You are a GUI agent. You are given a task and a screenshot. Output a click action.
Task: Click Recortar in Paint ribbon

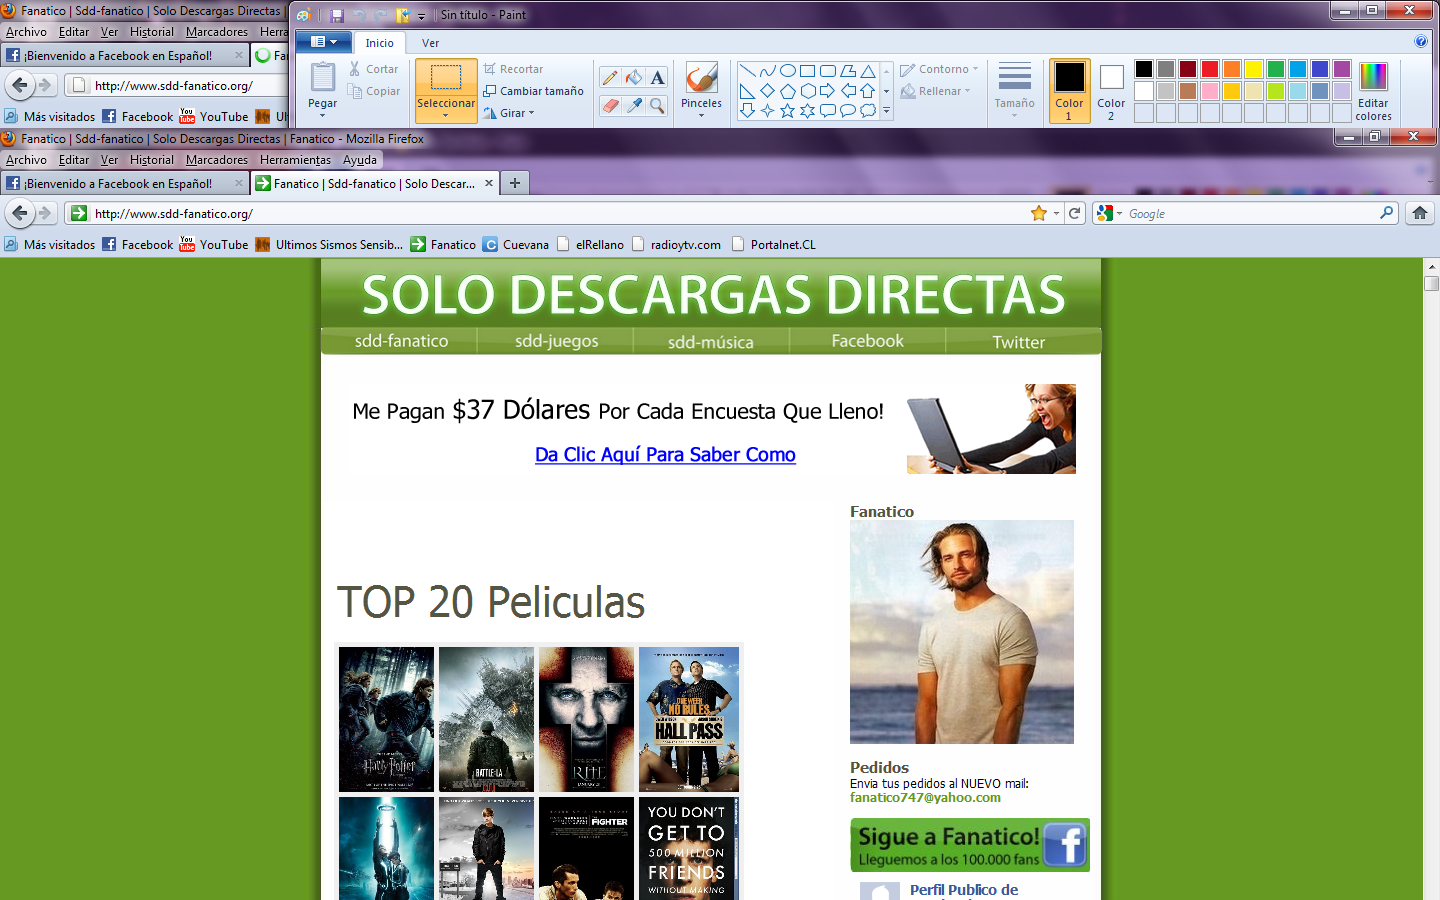pyautogui.click(x=513, y=69)
